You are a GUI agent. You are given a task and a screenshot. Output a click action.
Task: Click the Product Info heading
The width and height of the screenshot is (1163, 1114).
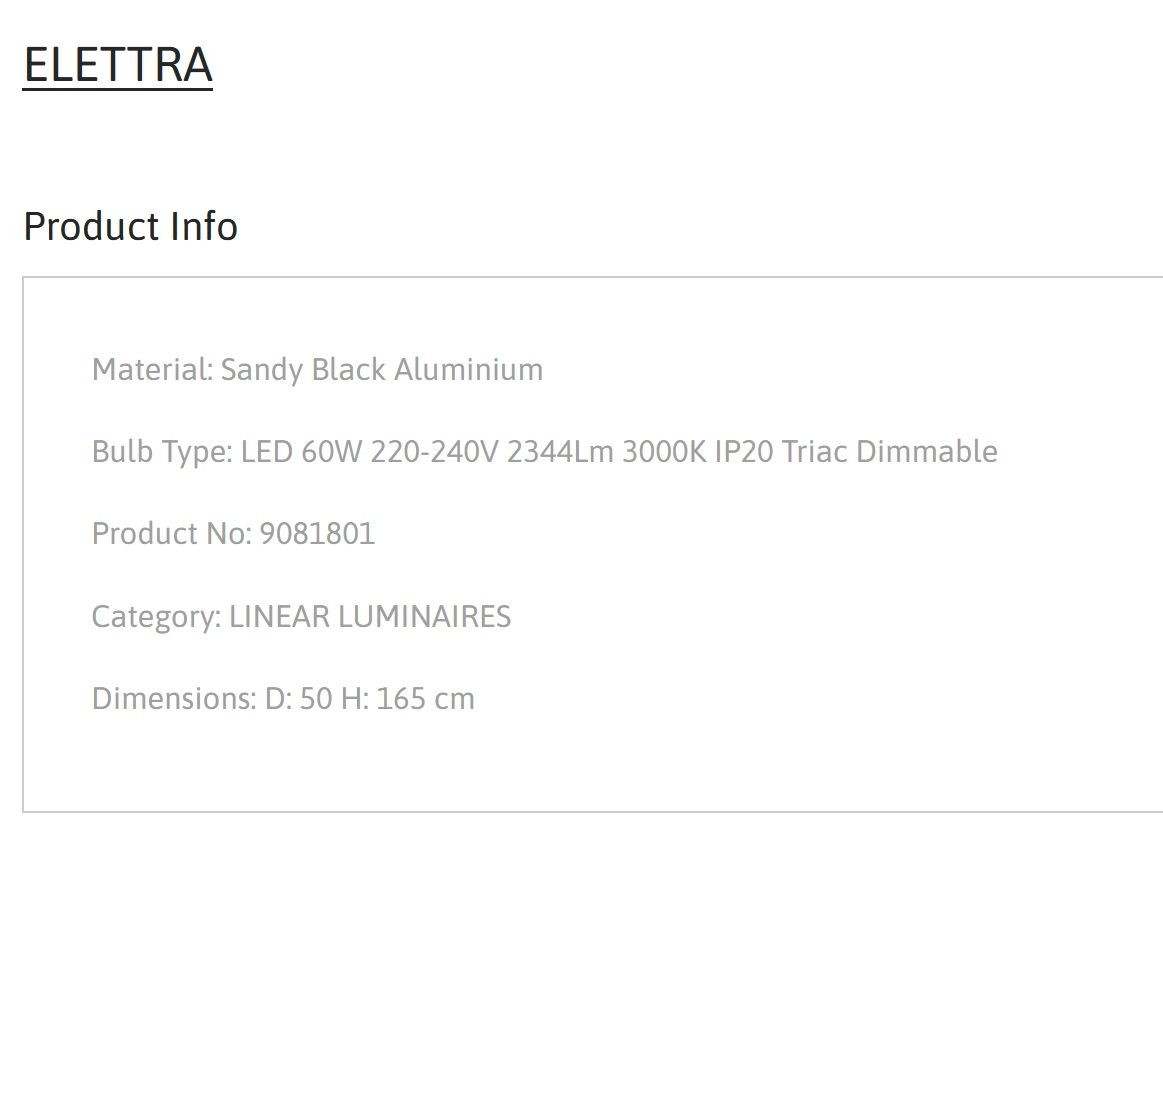point(131,226)
